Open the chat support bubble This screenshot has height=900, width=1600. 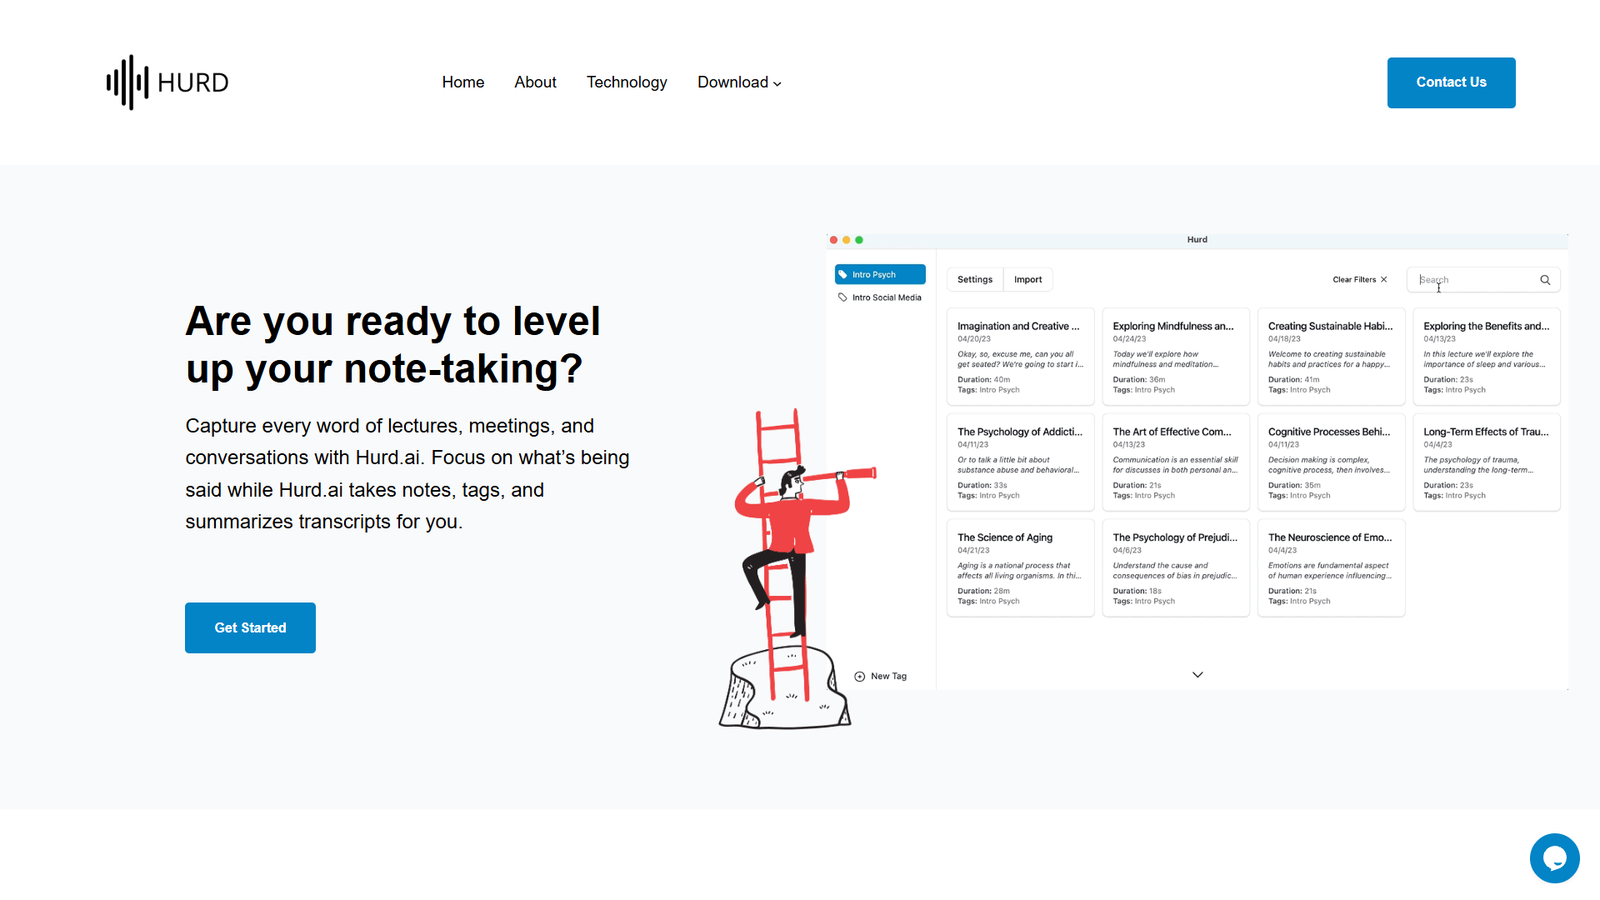pyautogui.click(x=1554, y=858)
